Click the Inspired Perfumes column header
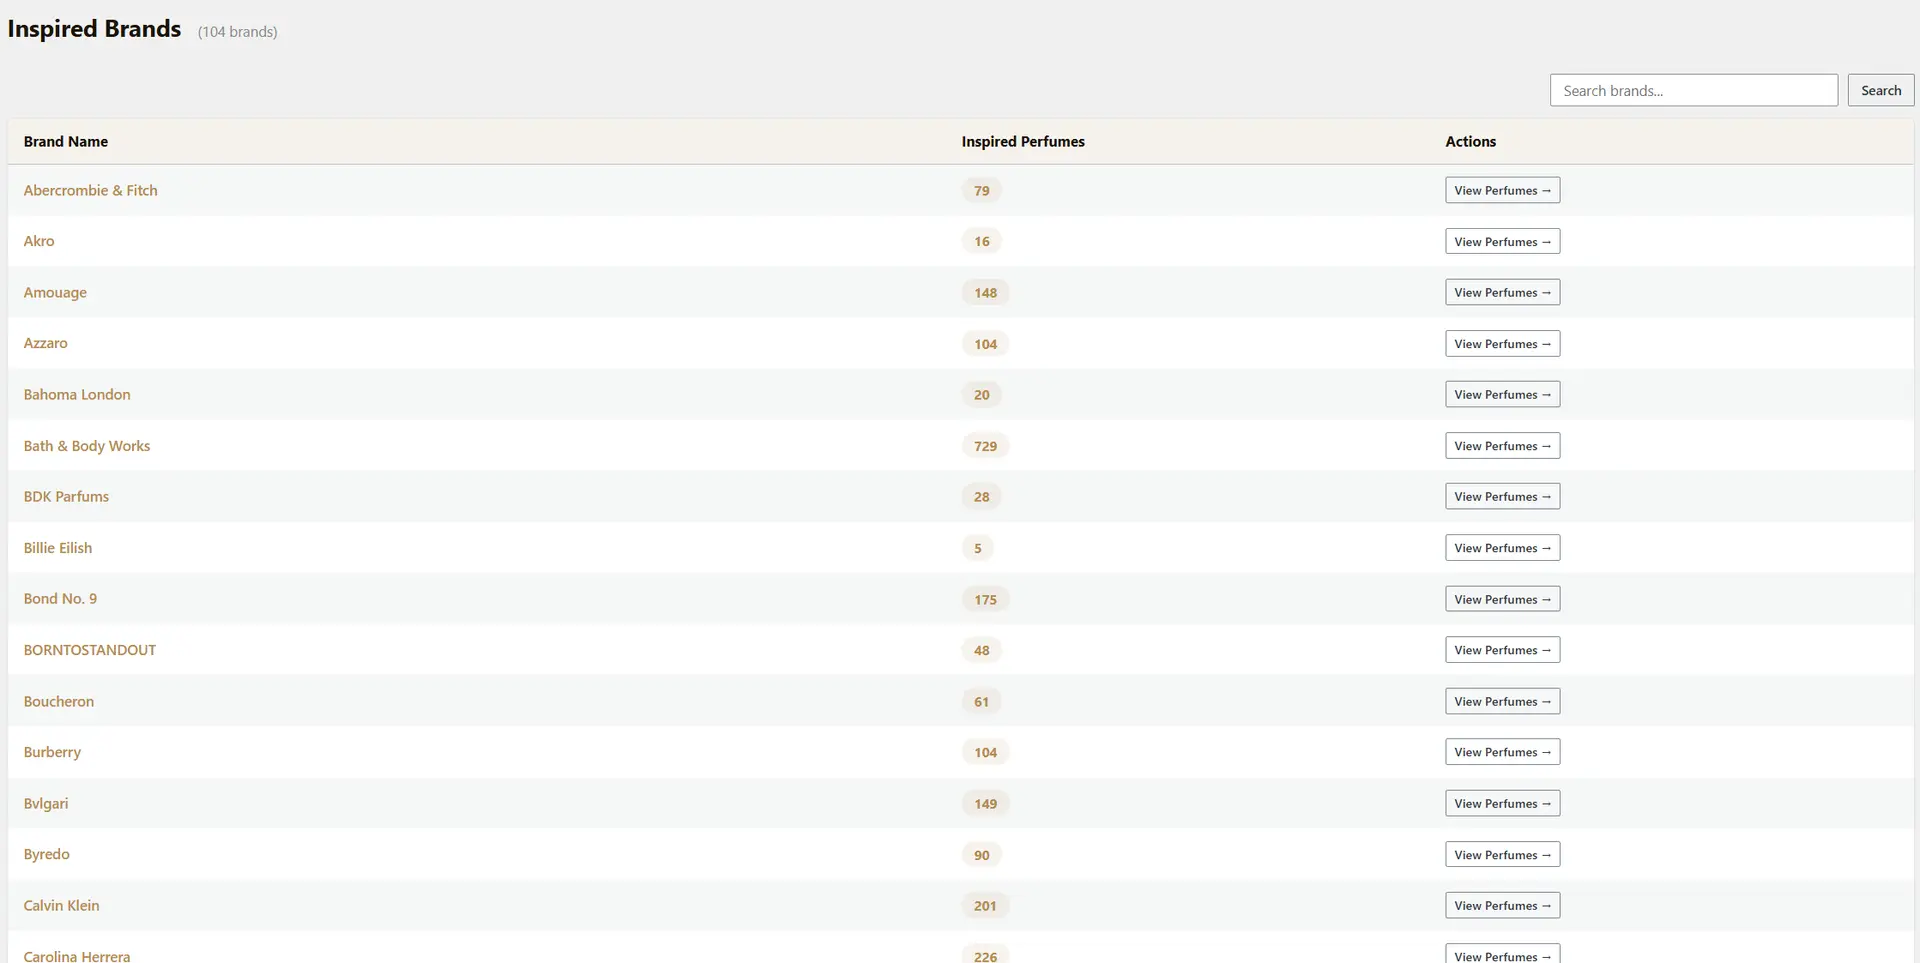The image size is (1920, 963). coord(1023,142)
